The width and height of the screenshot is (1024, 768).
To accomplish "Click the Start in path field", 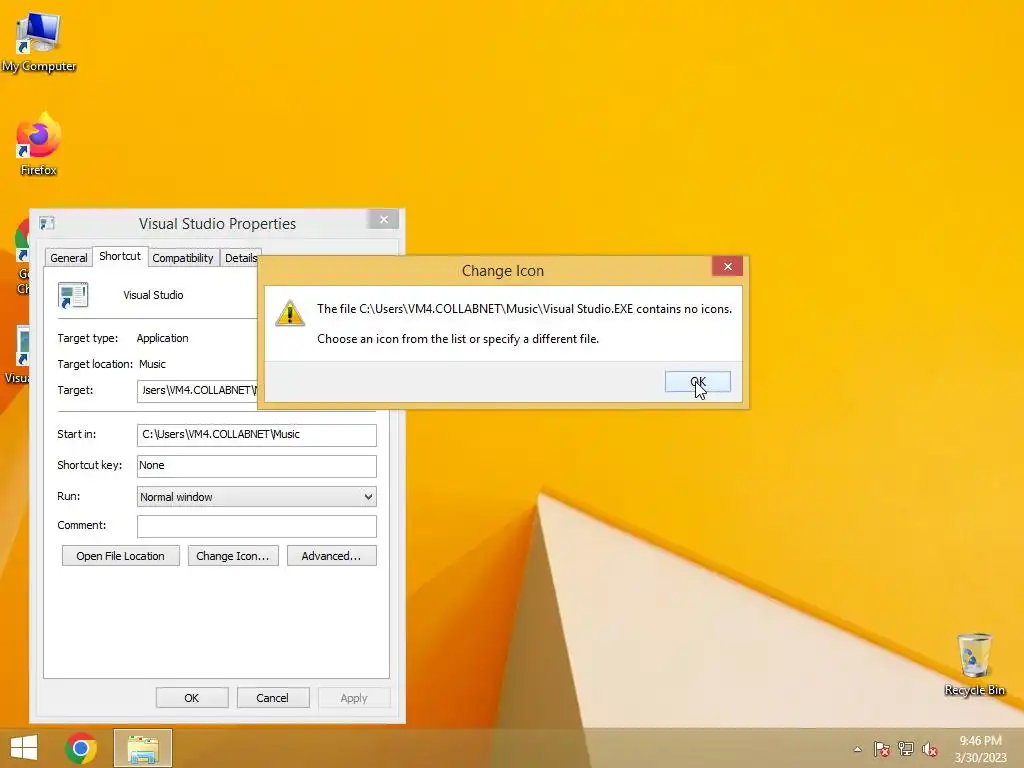I will [257, 435].
